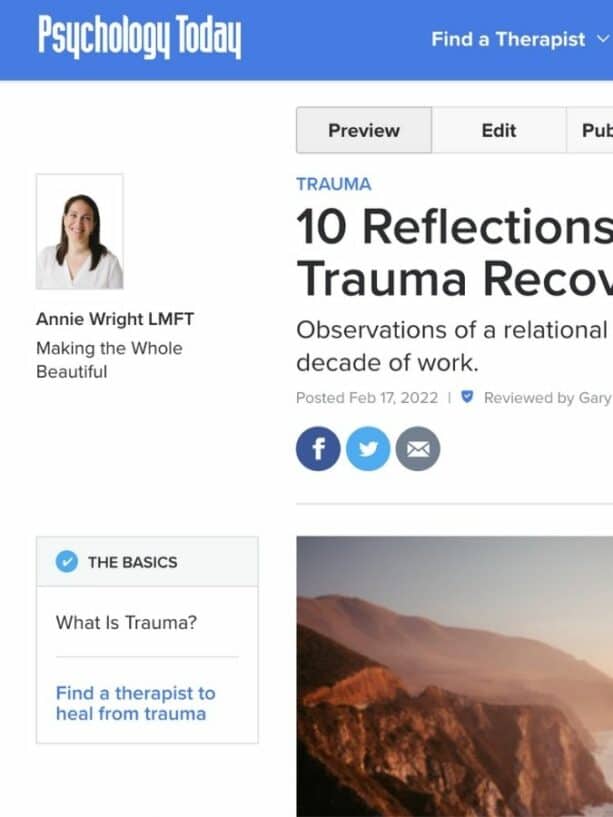This screenshot has height=817, width=613.
Task: Open the What Is Trauma? link
Action: [x=127, y=622]
